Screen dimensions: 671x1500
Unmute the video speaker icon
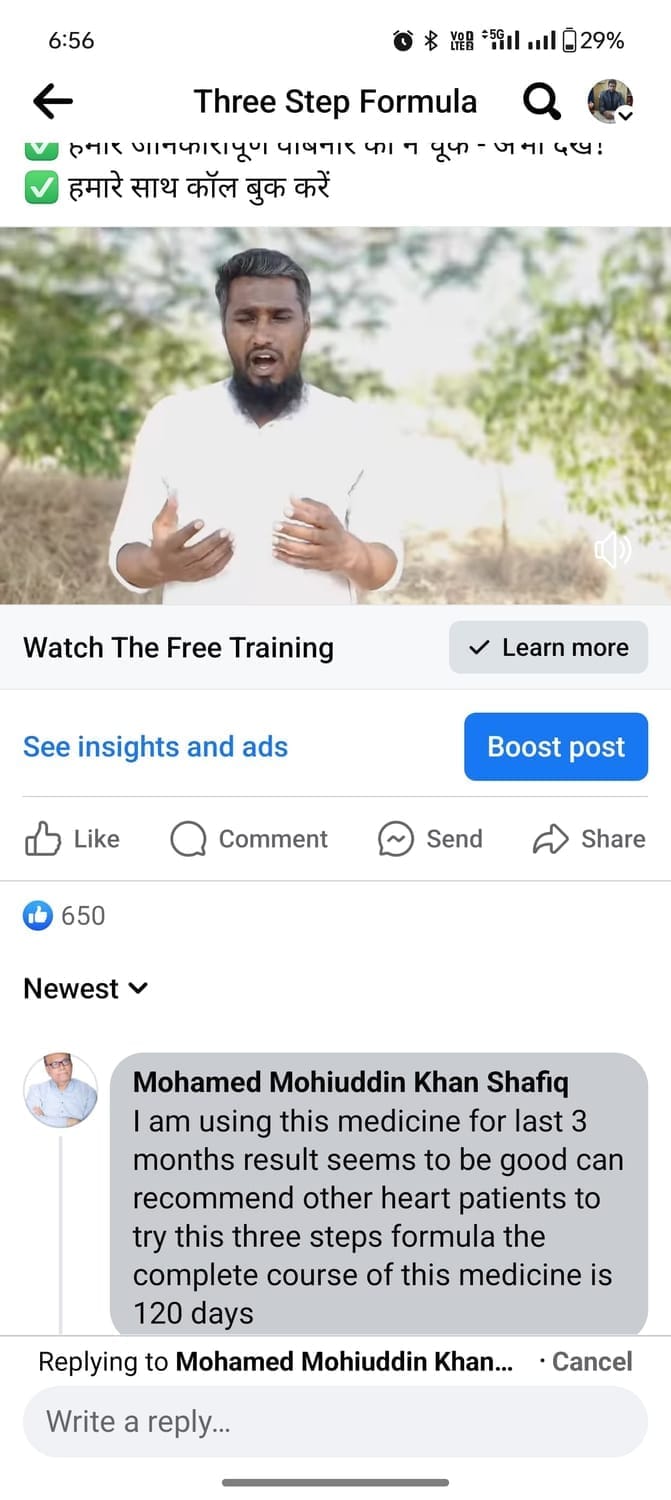(612, 550)
